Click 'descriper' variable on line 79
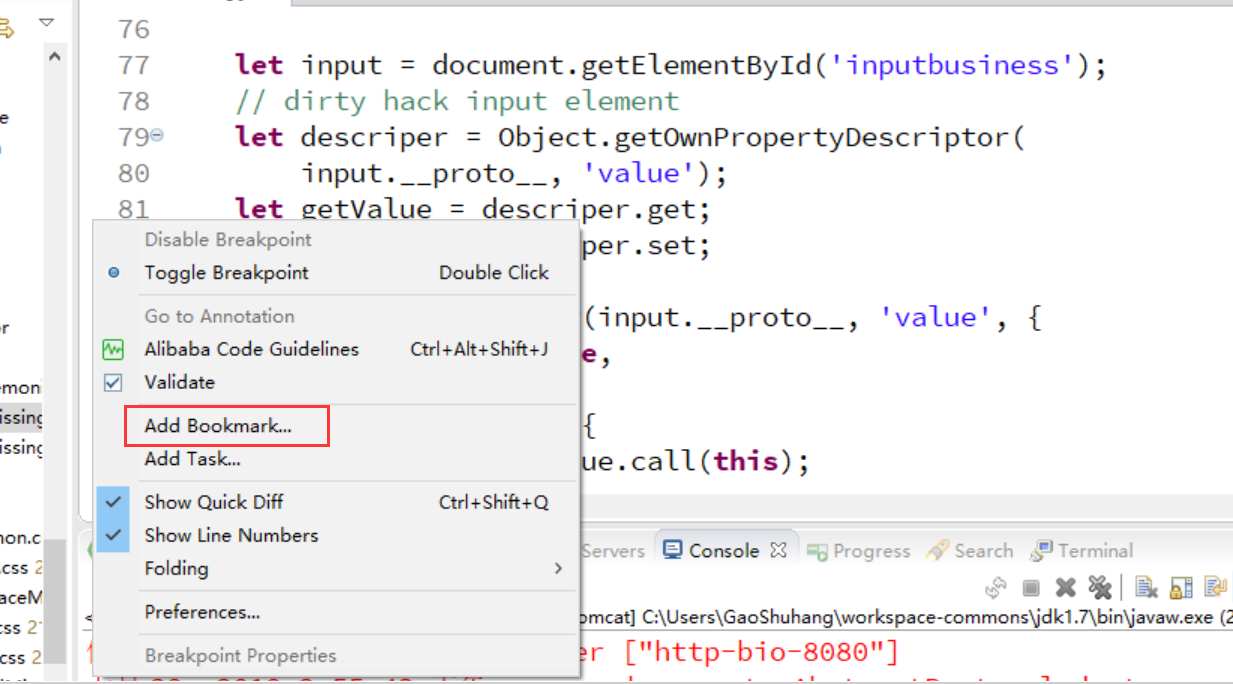The height and width of the screenshot is (684, 1233). [x=374, y=138]
